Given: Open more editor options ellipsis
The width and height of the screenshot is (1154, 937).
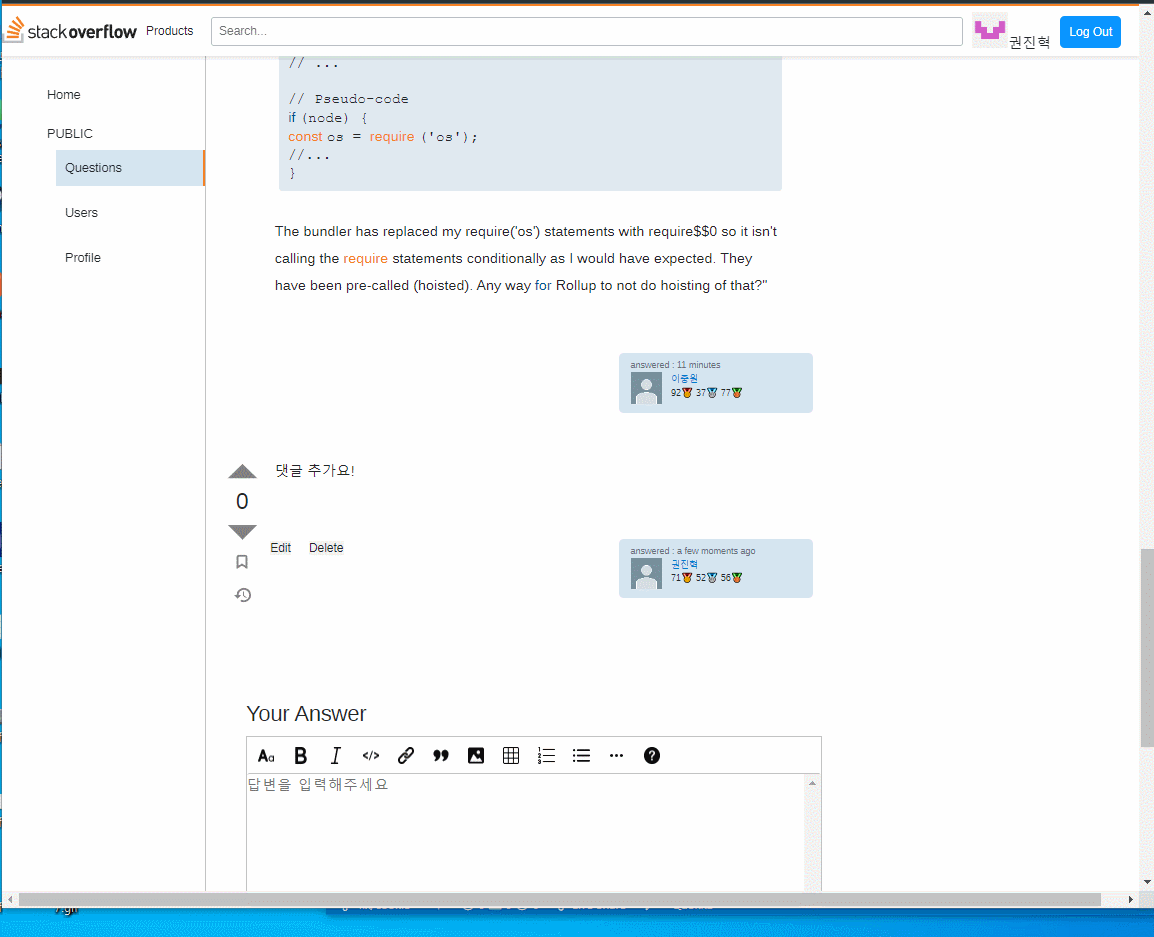Looking at the screenshot, I should click(x=617, y=756).
